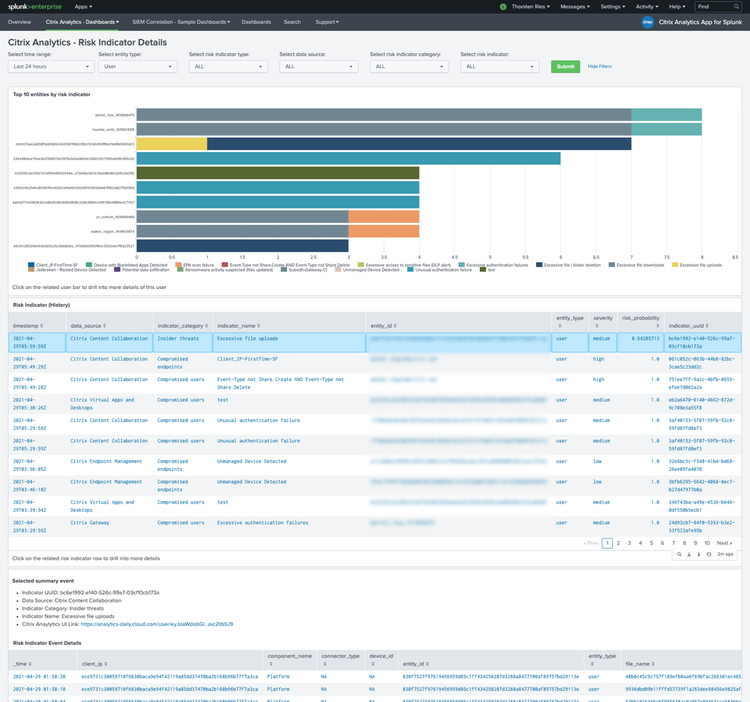Expand the Thorsten Ries user menu
The image size is (750, 702).
[x=530, y=7]
